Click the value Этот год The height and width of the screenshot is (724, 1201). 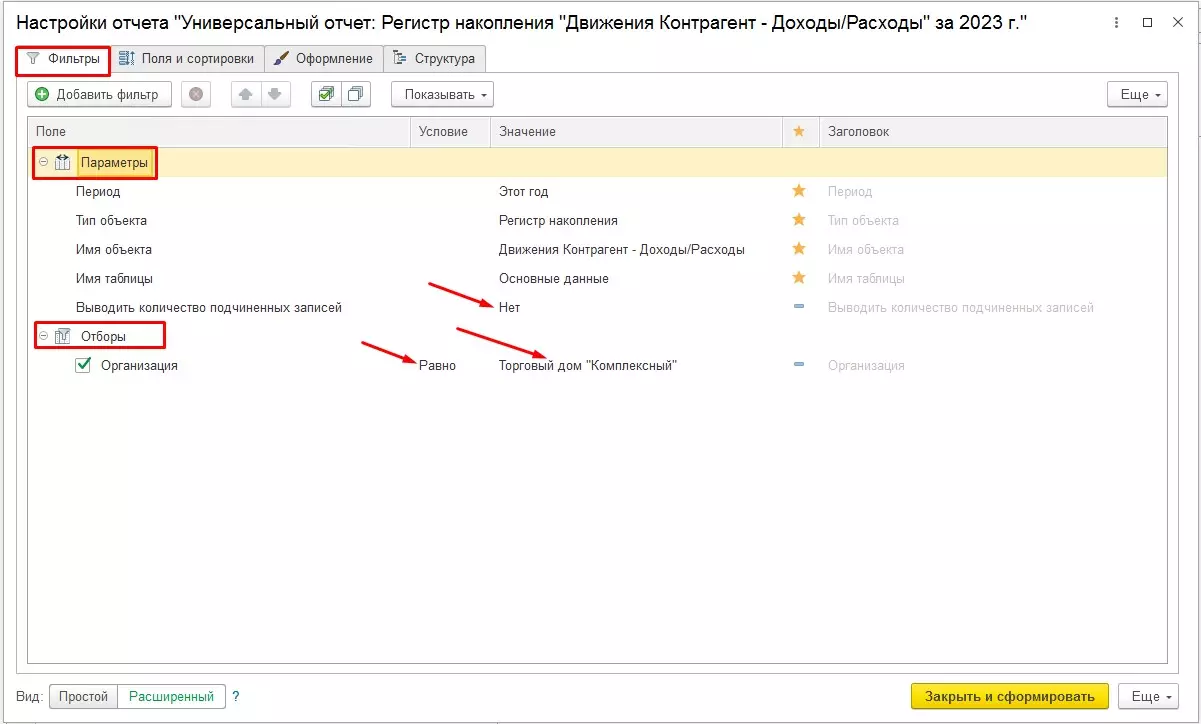(524, 191)
